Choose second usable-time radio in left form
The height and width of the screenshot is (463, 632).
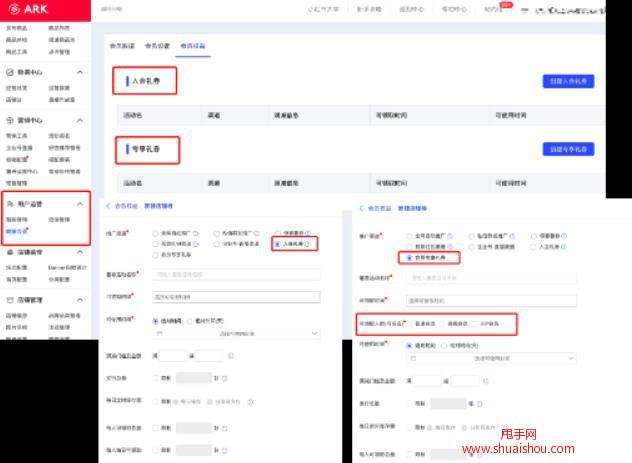click(x=190, y=321)
